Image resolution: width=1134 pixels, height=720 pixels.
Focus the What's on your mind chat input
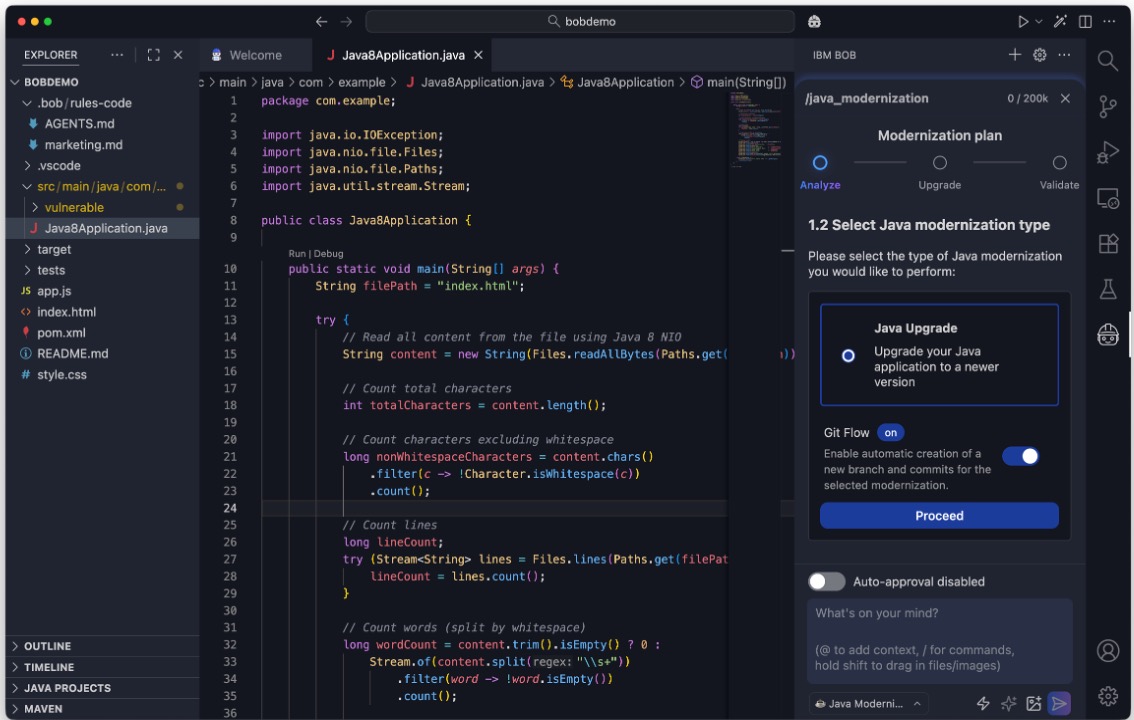tap(939, 640)
